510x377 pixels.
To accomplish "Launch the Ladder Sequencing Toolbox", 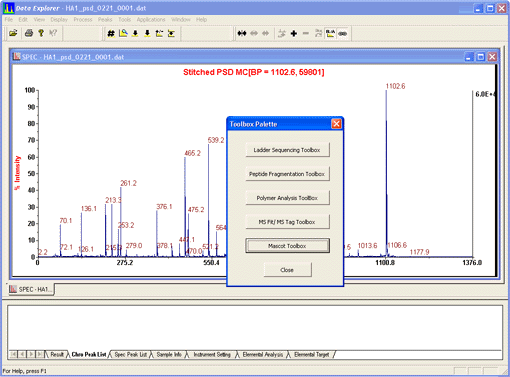I will (287, 150).
